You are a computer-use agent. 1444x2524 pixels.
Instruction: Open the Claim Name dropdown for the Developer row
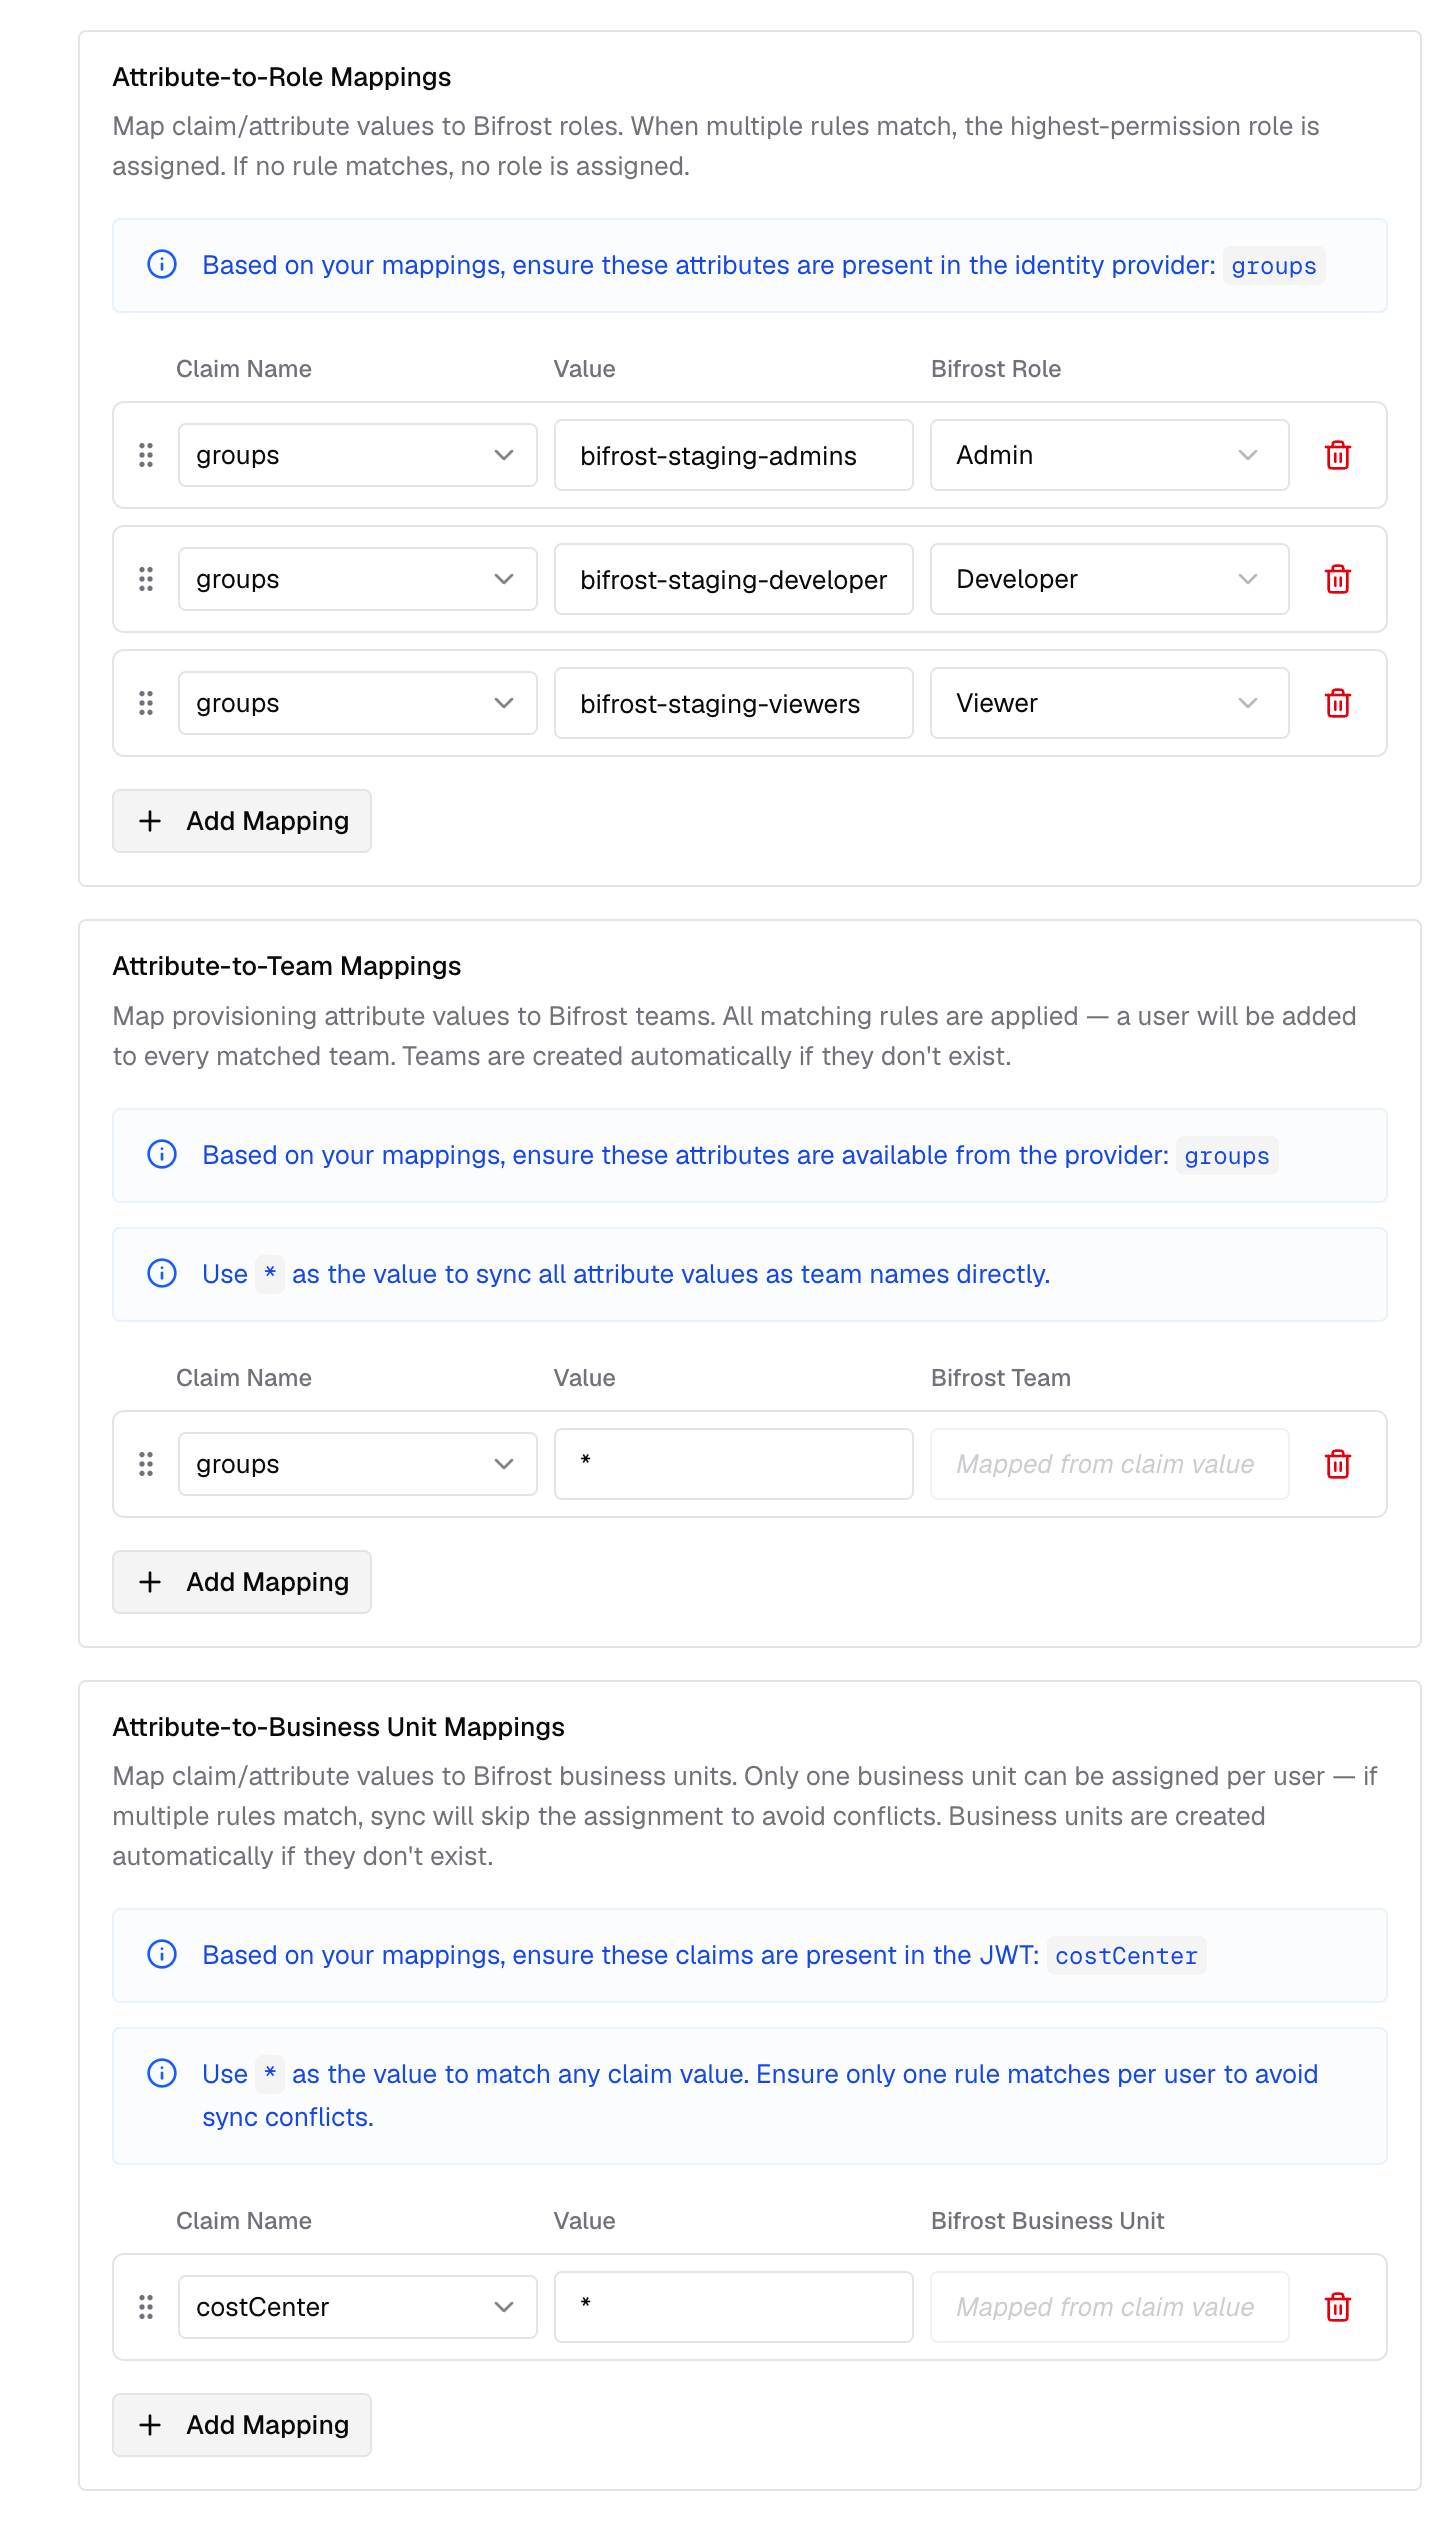358,580
